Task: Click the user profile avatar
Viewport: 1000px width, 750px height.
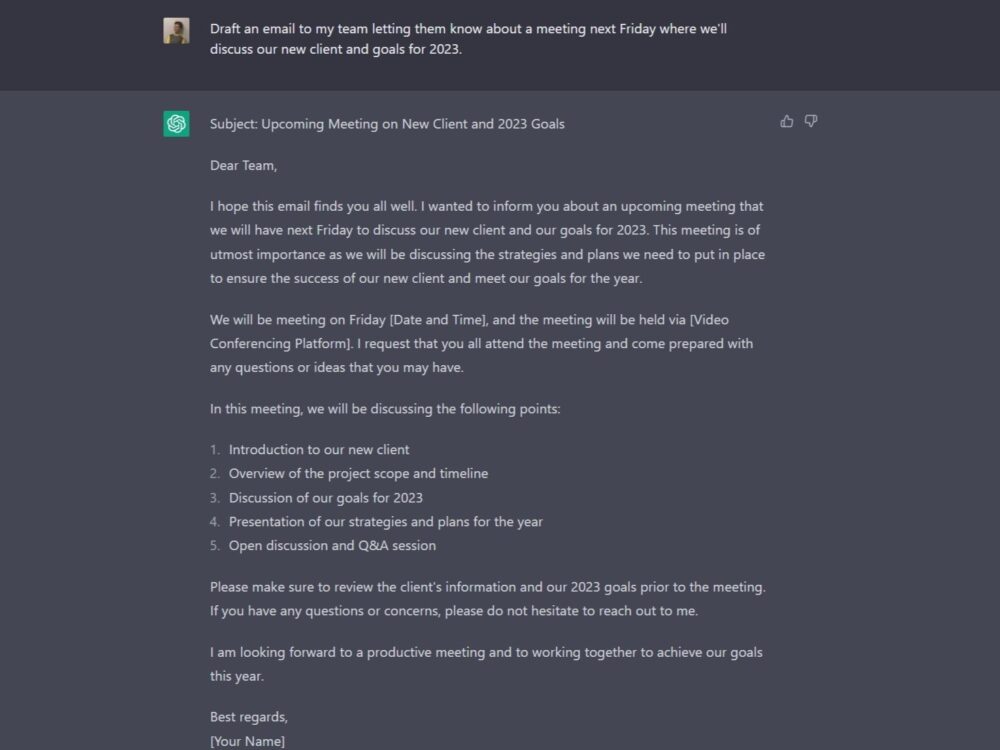Action: (x=177, y=31)
